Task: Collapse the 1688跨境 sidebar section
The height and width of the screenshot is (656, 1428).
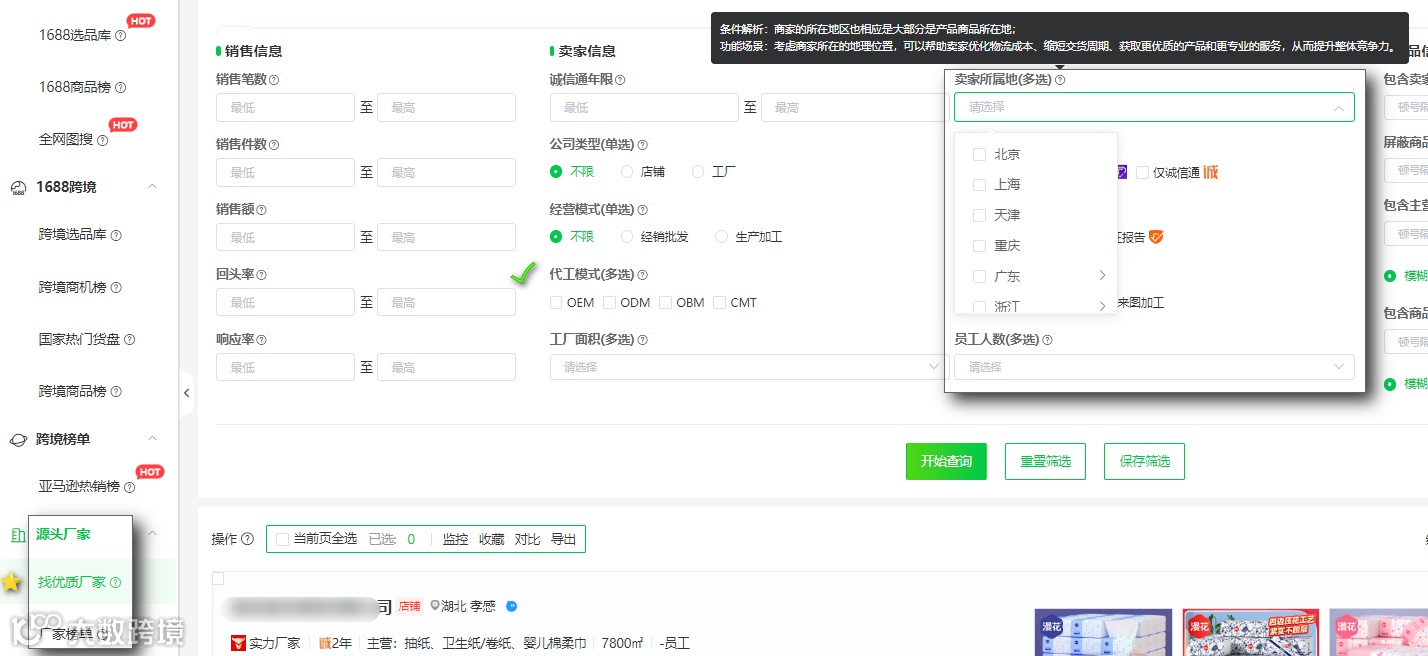Action: coord(152,187)
